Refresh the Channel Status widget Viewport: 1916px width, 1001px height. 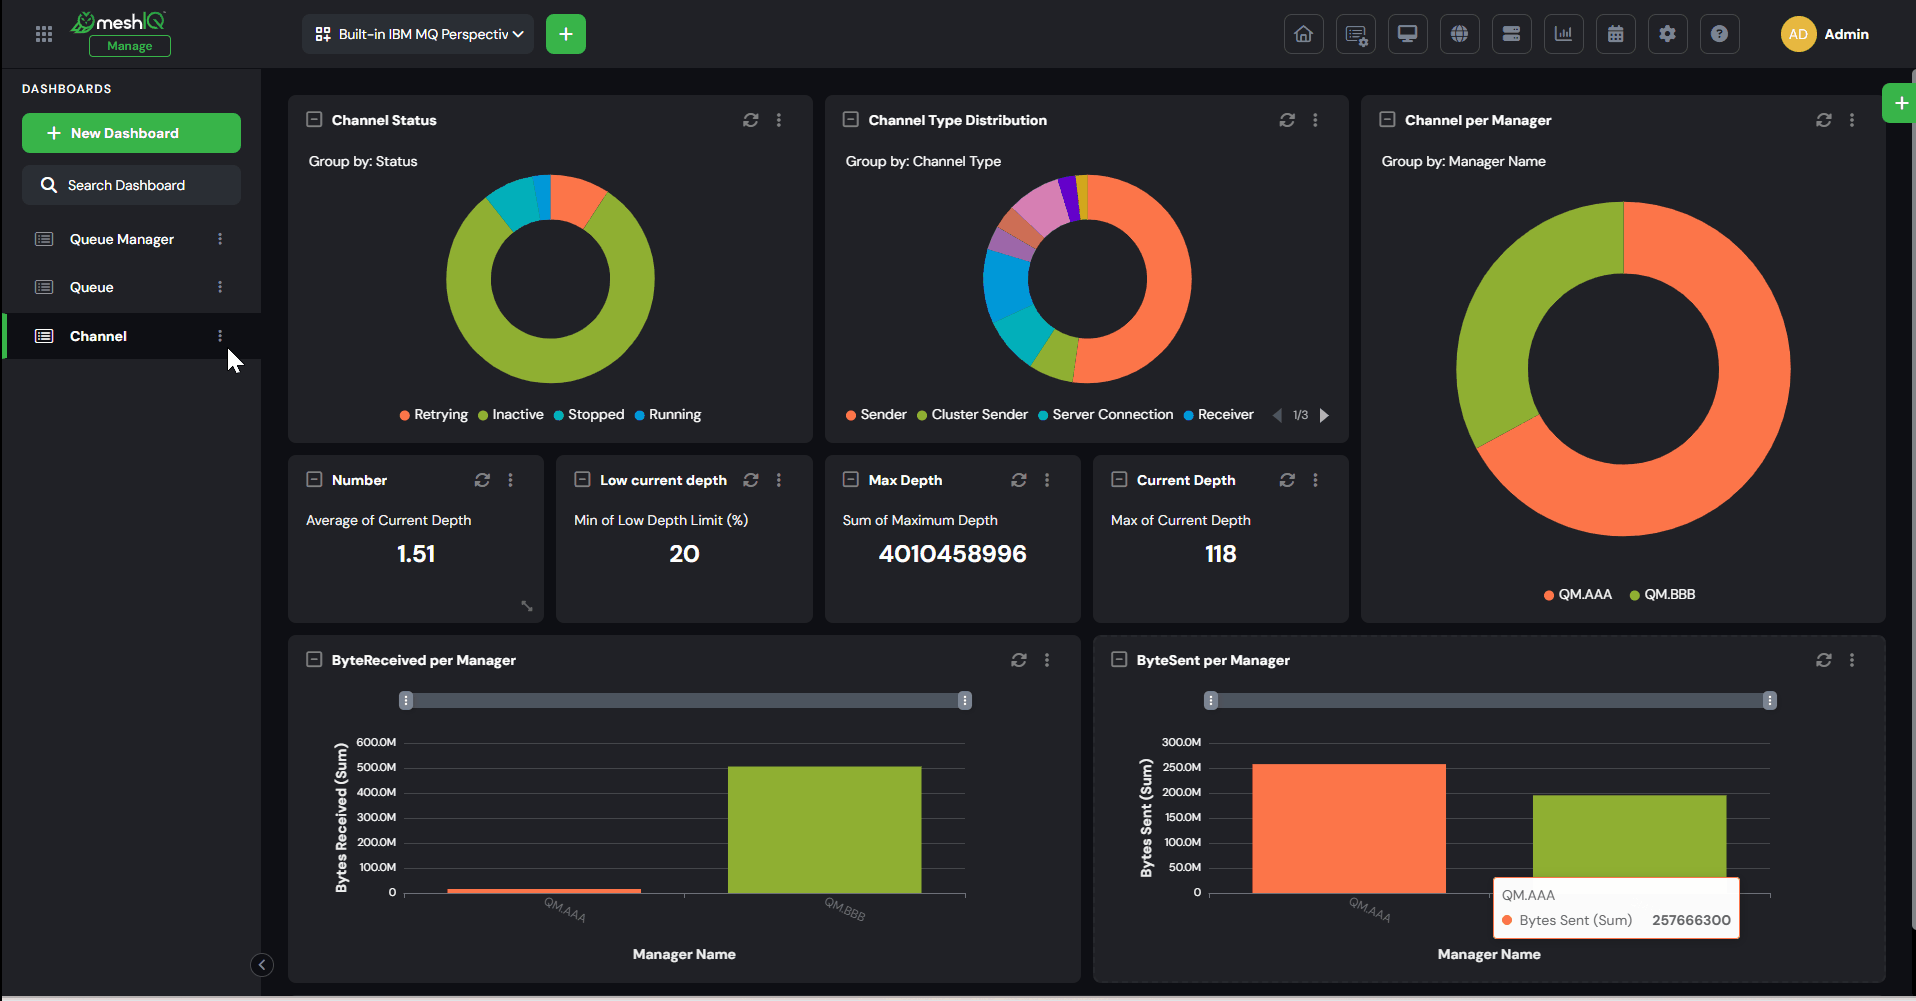pos(750,120)
